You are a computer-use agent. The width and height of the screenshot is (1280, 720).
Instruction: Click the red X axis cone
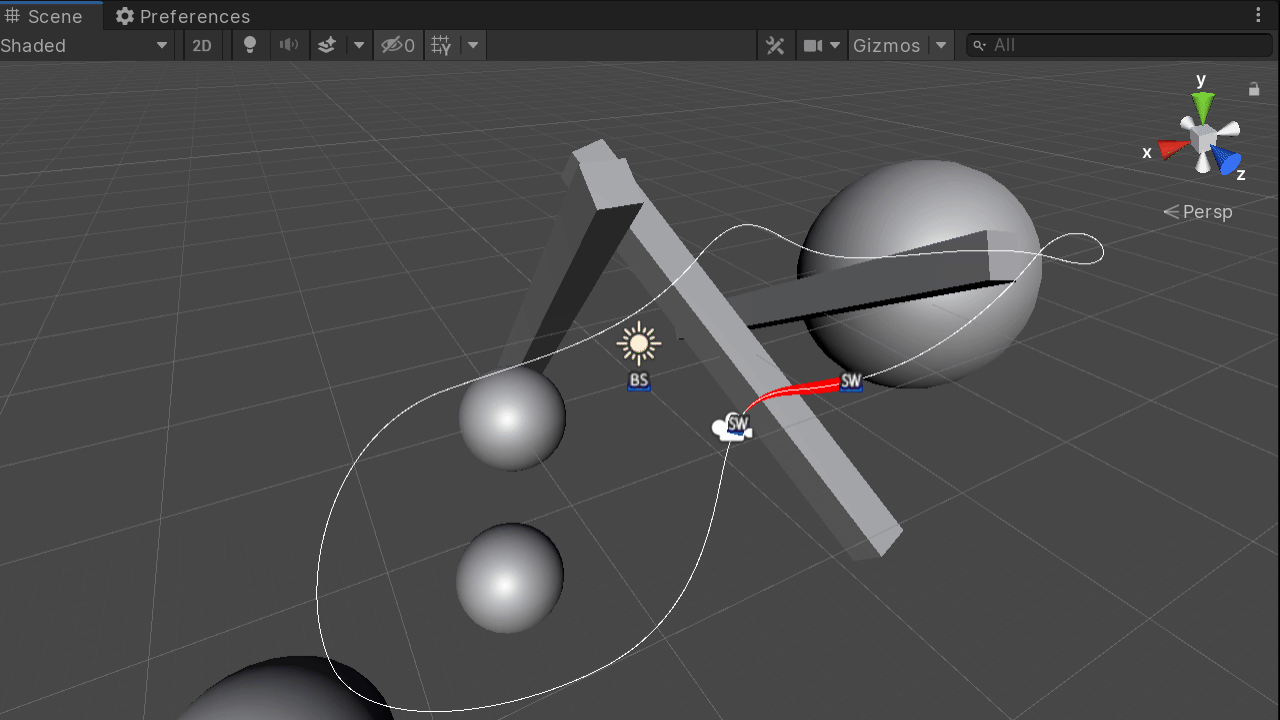click(x=1173, y=149)
